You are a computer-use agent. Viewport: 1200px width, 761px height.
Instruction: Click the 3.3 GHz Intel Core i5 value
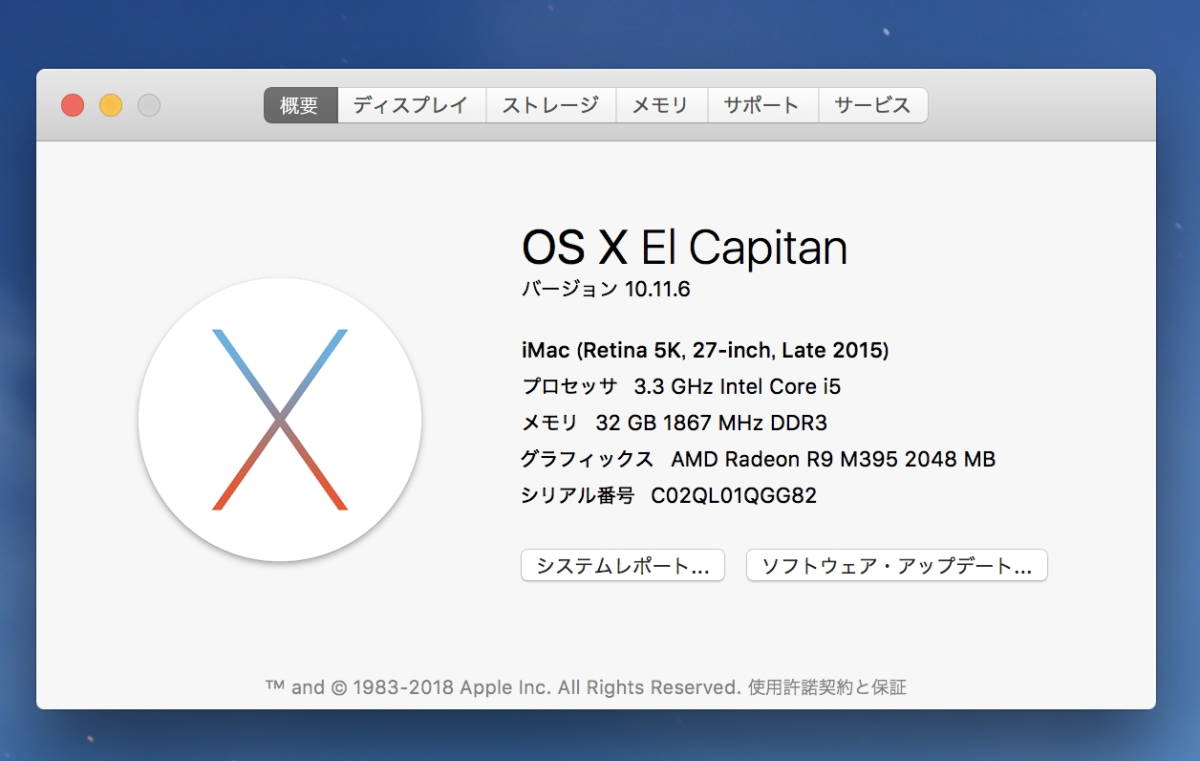point(738,386)
